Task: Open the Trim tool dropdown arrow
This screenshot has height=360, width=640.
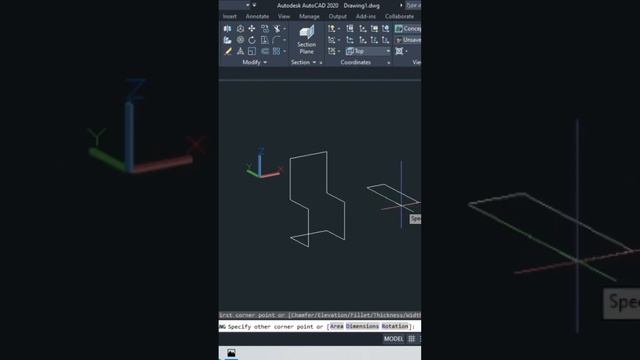Action: point(284,29)
